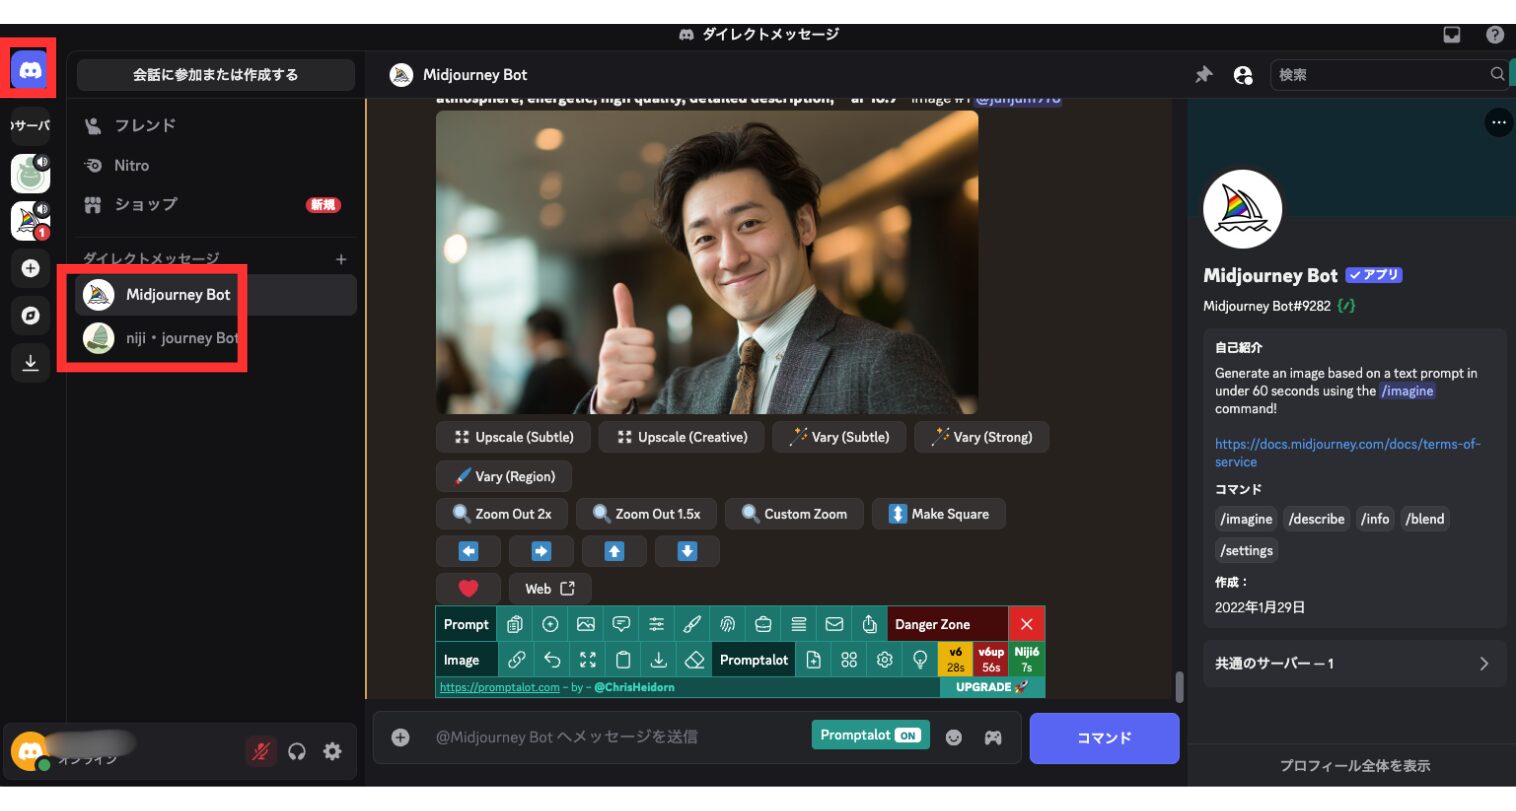Viewport: 1516px width, 811px height.
Task: Click Promptalot fingerprint icon
Action: coord(727,624)
